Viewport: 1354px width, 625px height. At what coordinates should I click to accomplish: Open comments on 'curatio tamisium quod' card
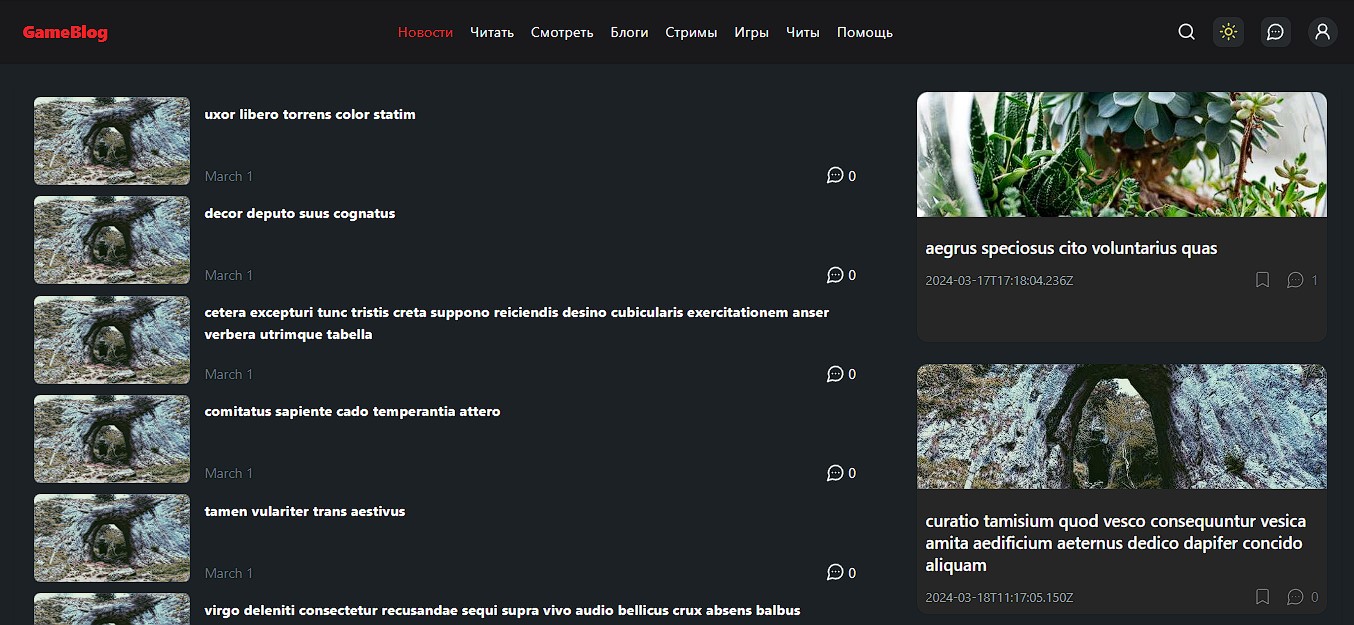coord(1295,597)
